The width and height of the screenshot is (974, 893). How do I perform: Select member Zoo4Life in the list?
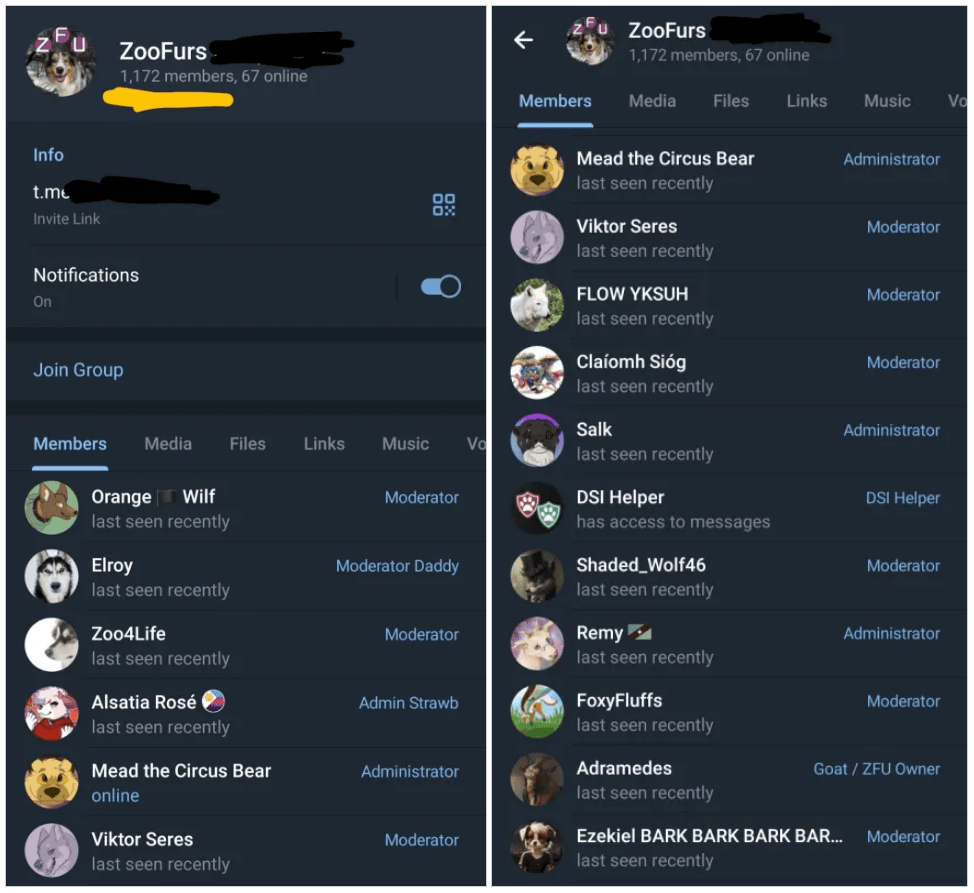coord(246,645)
